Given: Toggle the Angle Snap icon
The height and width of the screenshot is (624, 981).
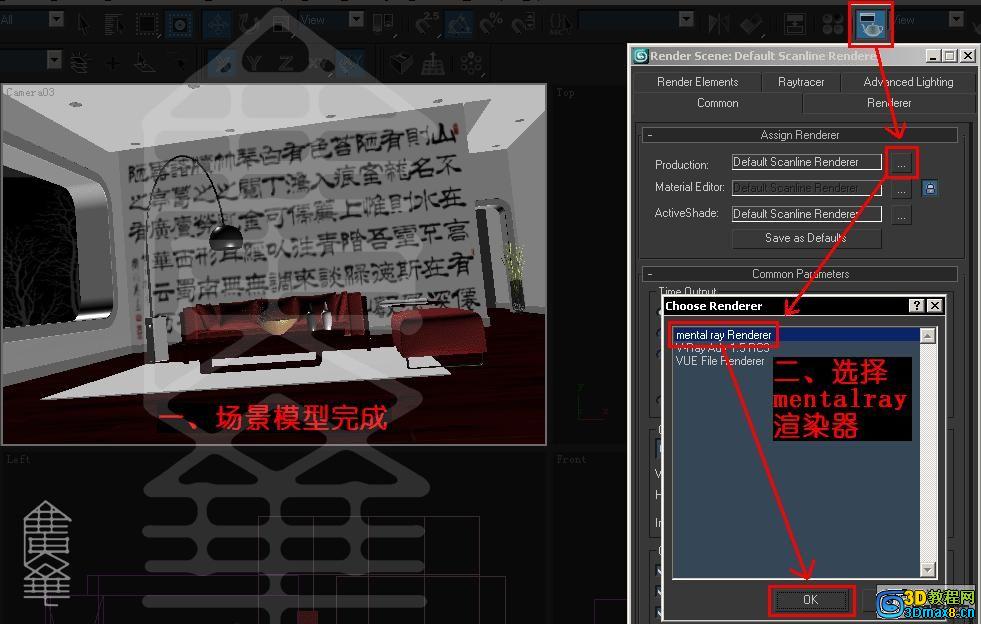Looking at the screenshot, I should 459,24.
